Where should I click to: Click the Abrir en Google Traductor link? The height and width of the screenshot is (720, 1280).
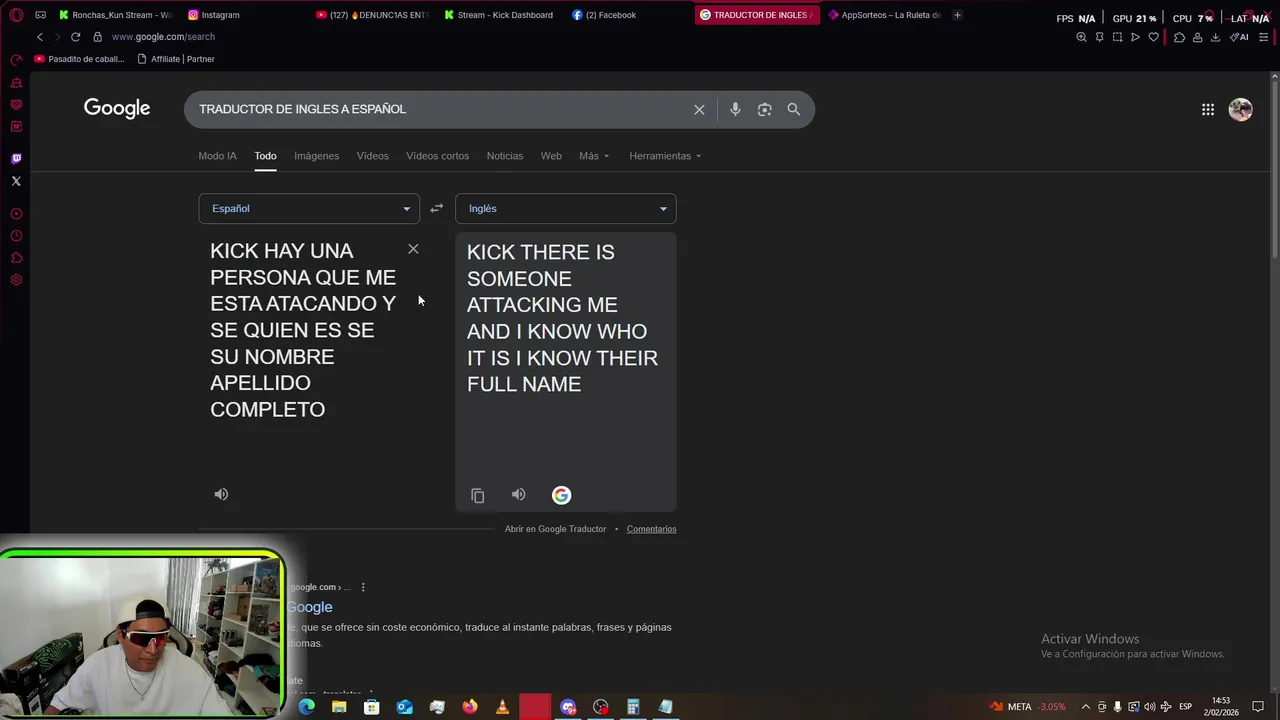click(555, 529)
